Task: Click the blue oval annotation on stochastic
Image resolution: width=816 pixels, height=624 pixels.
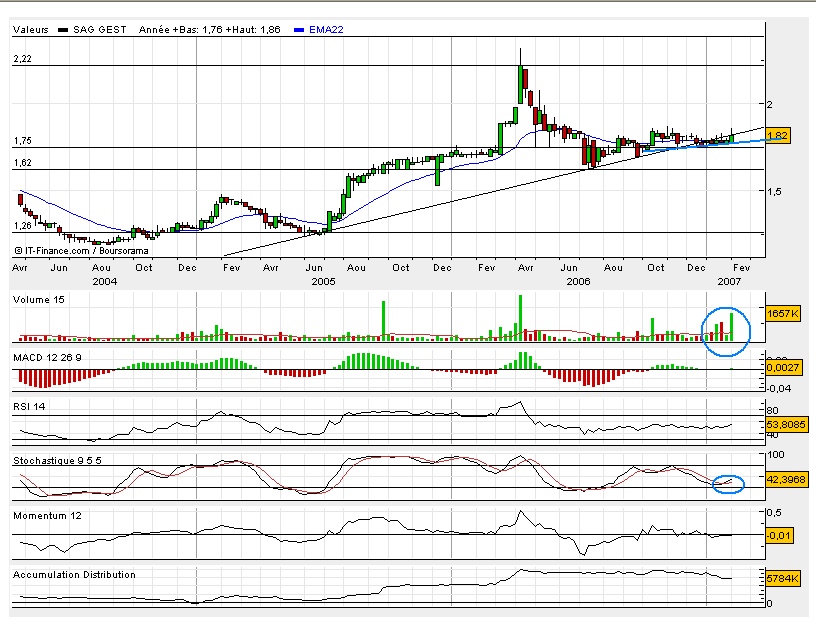Action: (x=729, y=482)
